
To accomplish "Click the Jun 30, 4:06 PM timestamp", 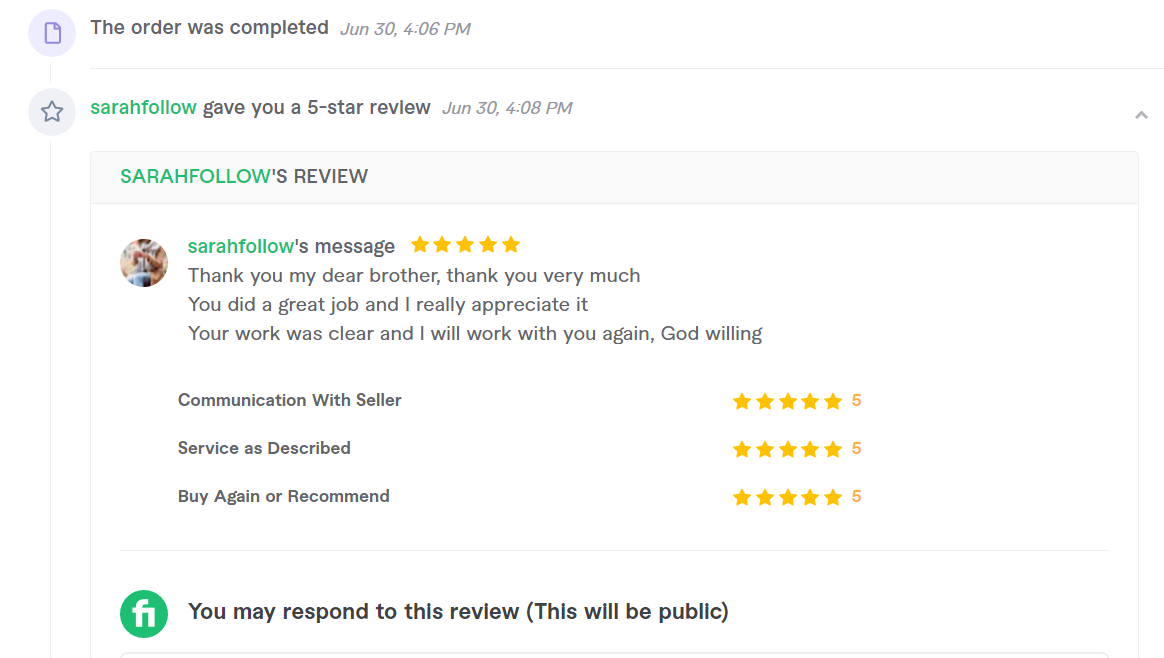I will click(x=405, y=28).
